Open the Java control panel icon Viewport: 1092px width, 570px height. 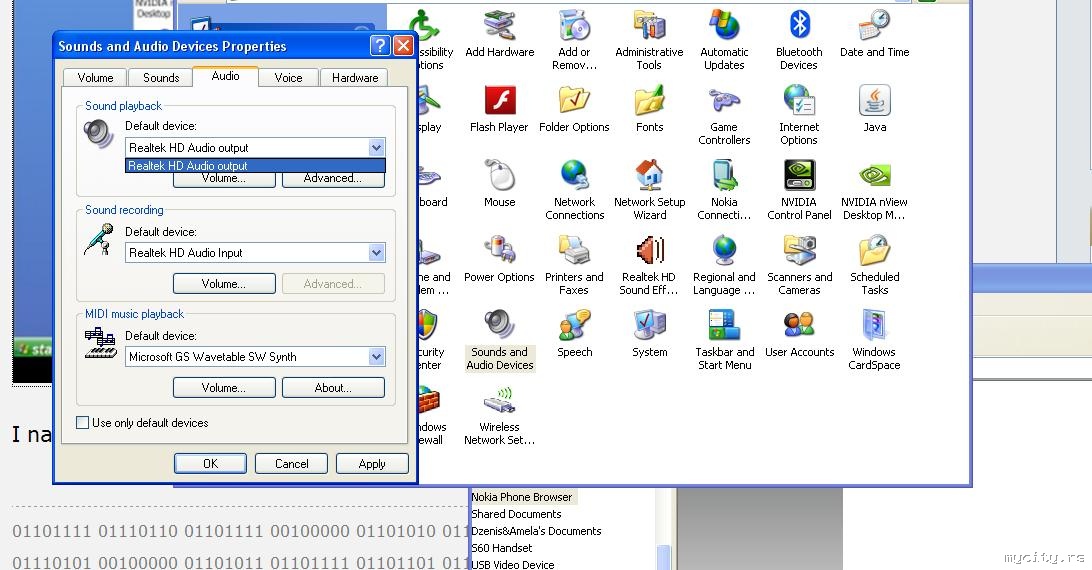[875, 109]
